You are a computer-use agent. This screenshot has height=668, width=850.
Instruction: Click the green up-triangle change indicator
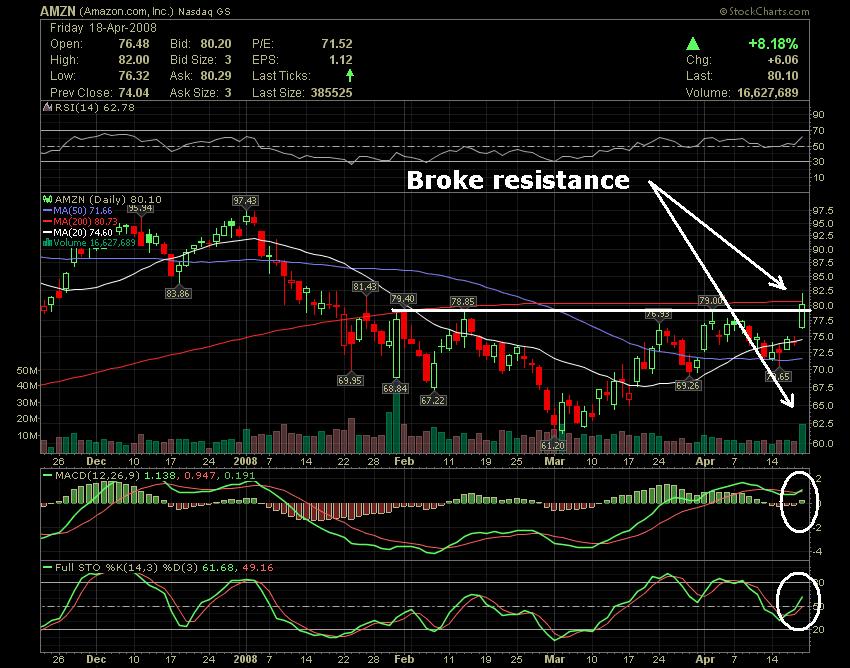[692, 44]
